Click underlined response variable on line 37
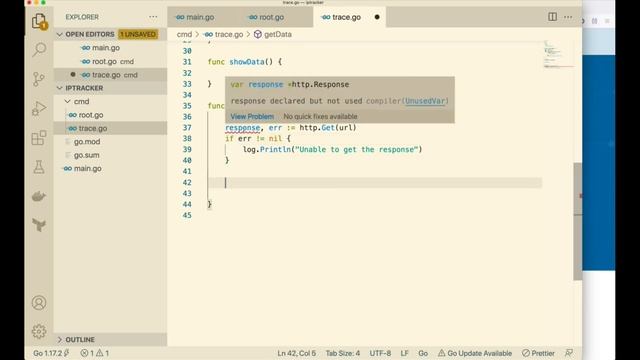The image size is (640, 360). tap(242, 128)
